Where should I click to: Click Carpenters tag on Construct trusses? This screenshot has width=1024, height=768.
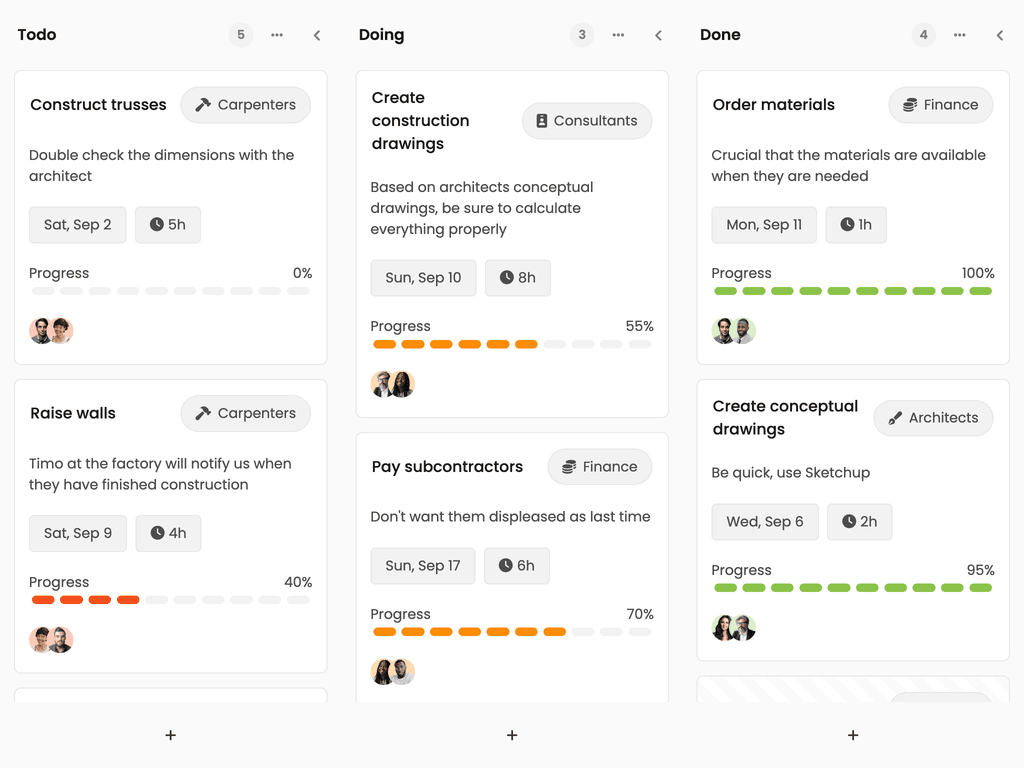(x=246, y=104)
